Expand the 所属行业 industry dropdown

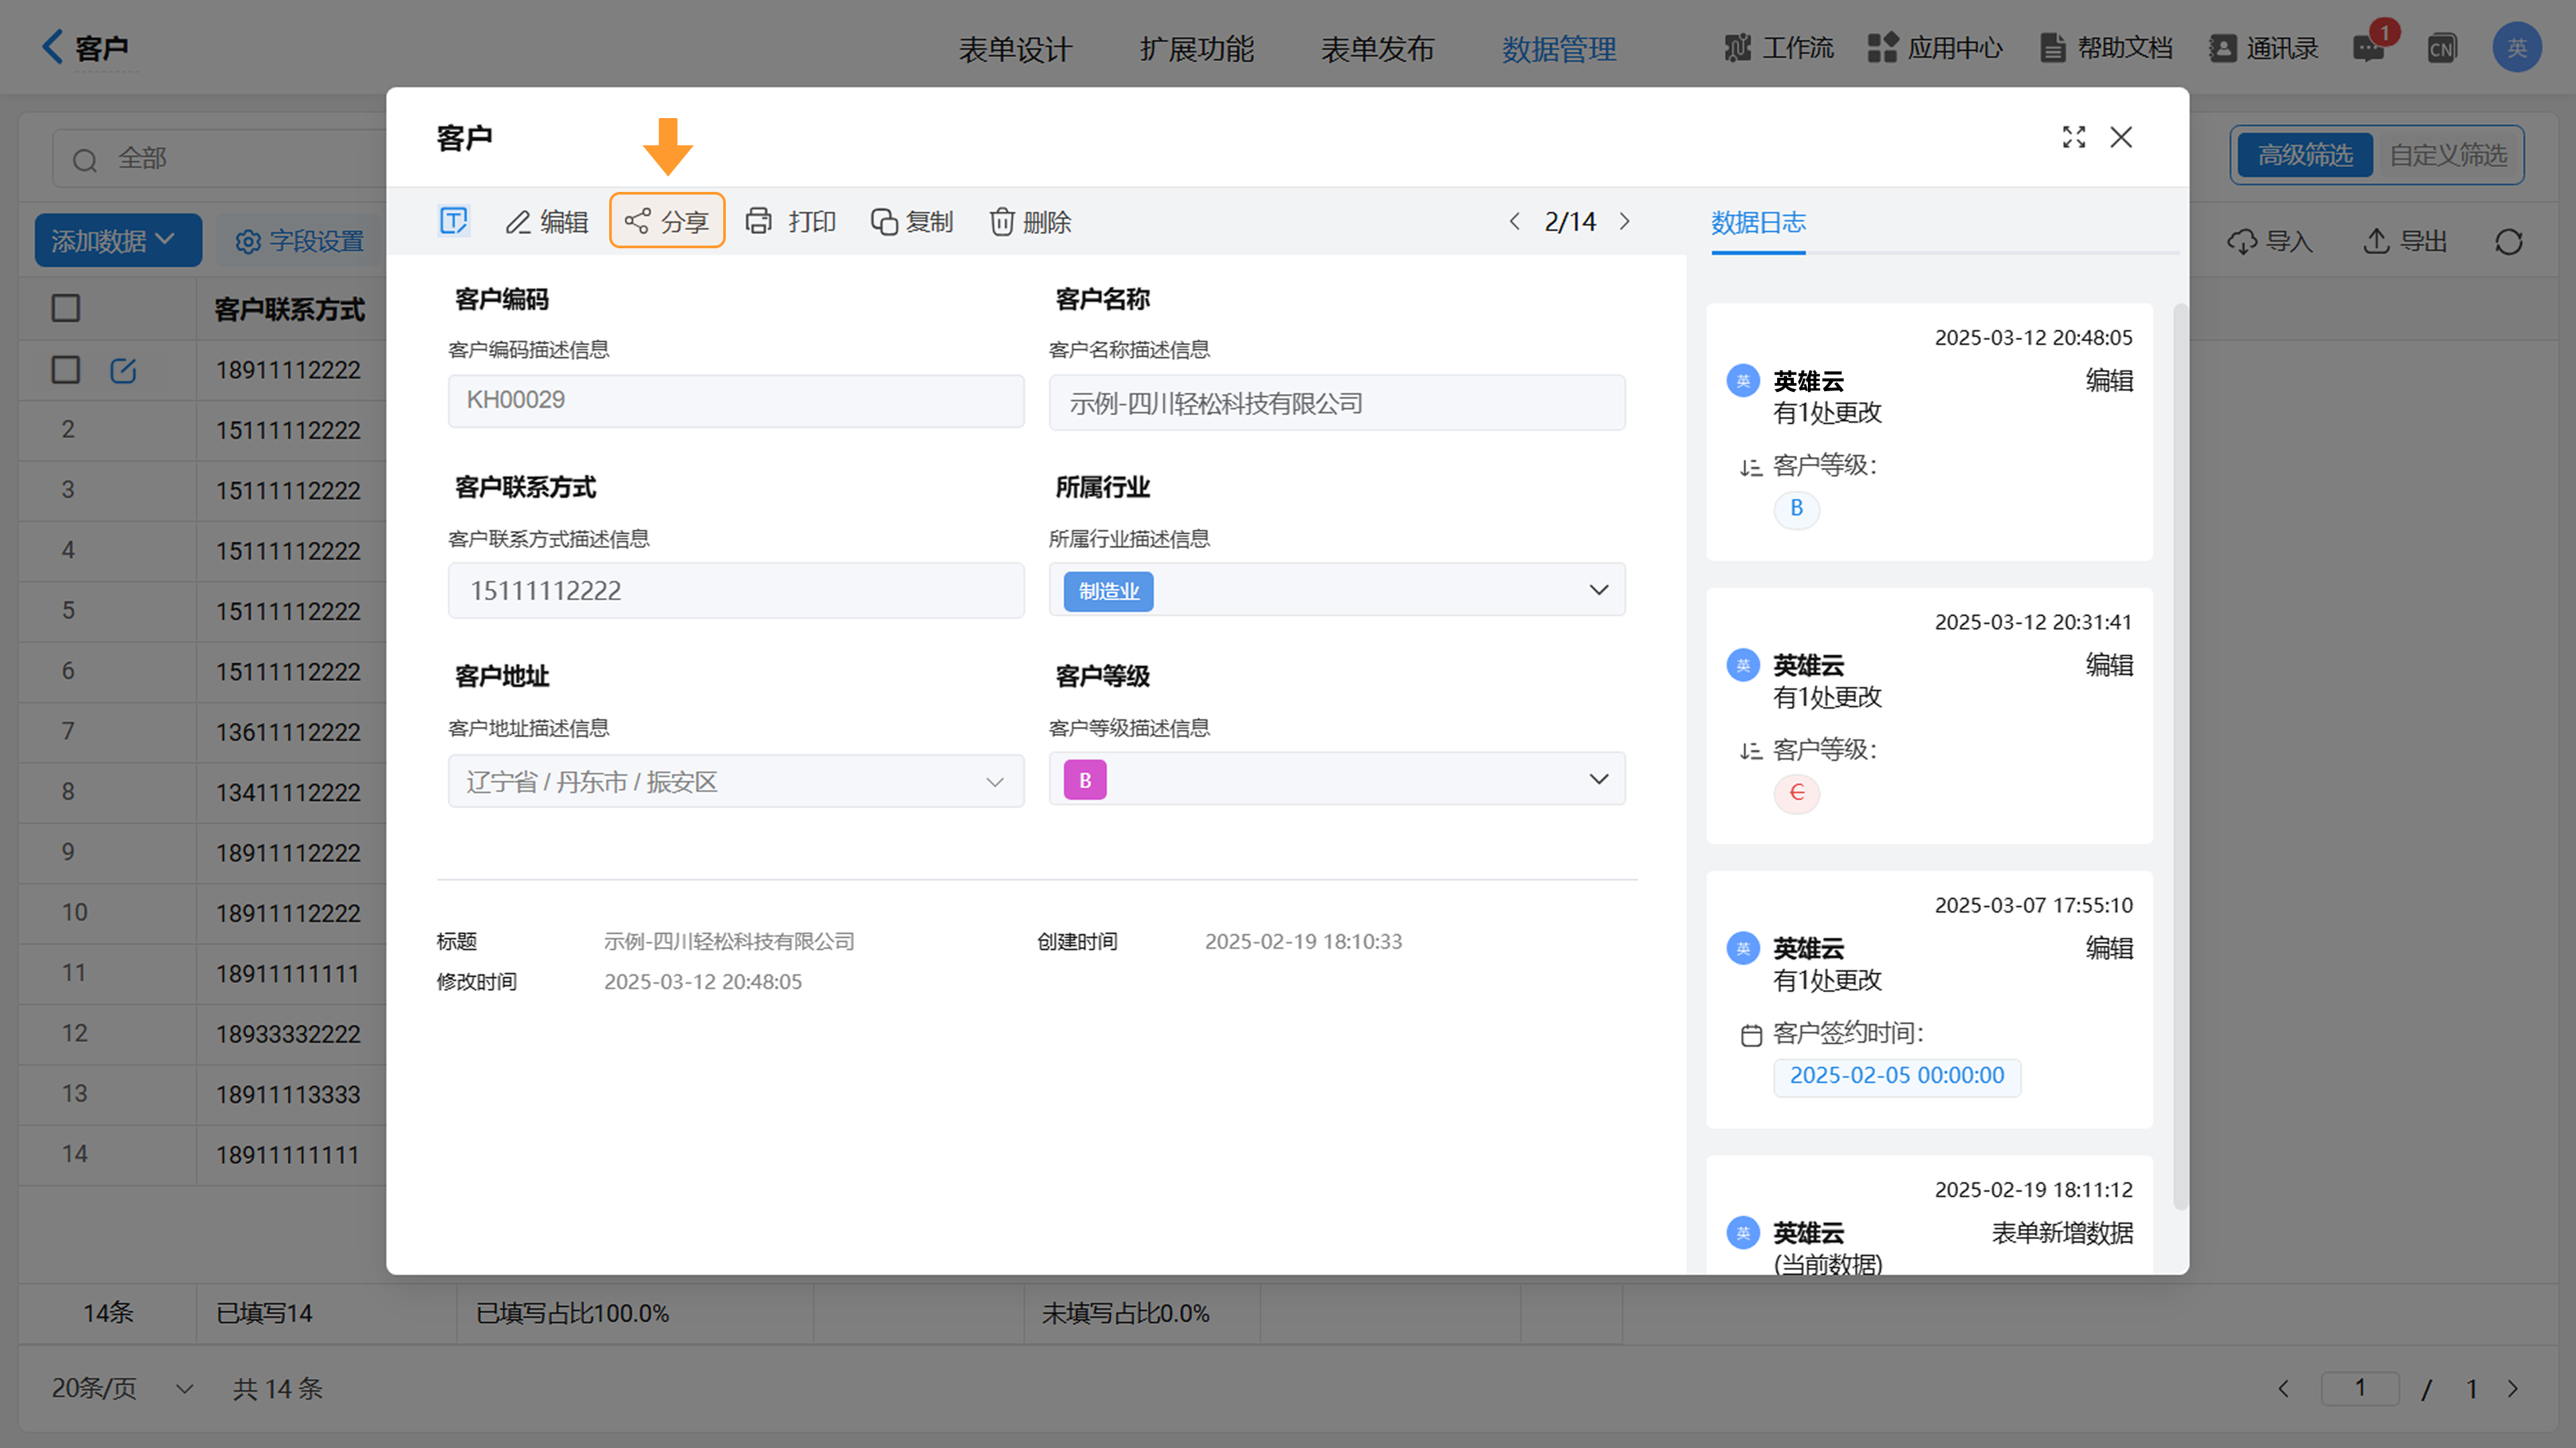tap(1598, 590)
